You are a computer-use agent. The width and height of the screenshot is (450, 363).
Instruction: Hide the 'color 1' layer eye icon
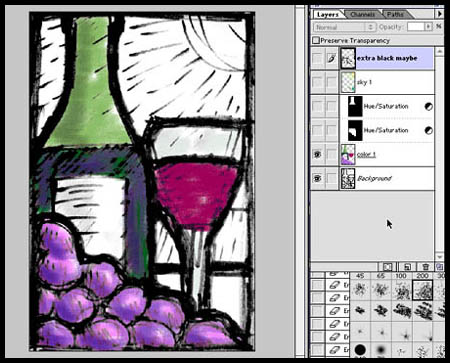pos(317,154)
